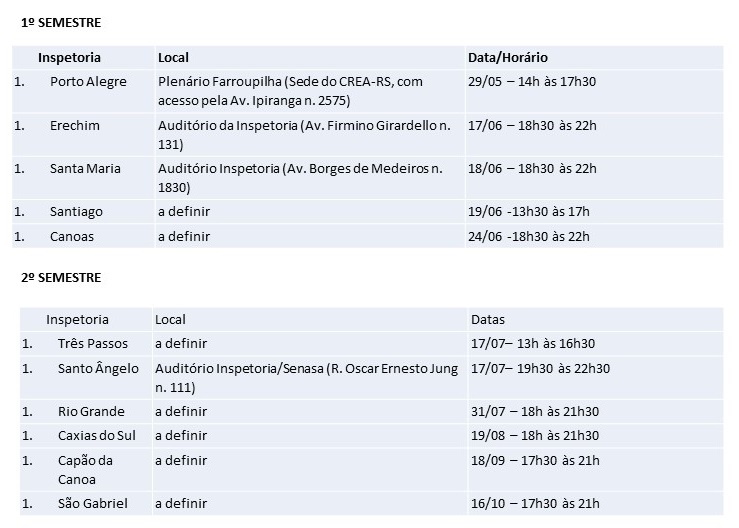Select the Rio Grande cell
The height and width of the screenshot is (528, 739).
pyautogui.click(x=91, y=411)
